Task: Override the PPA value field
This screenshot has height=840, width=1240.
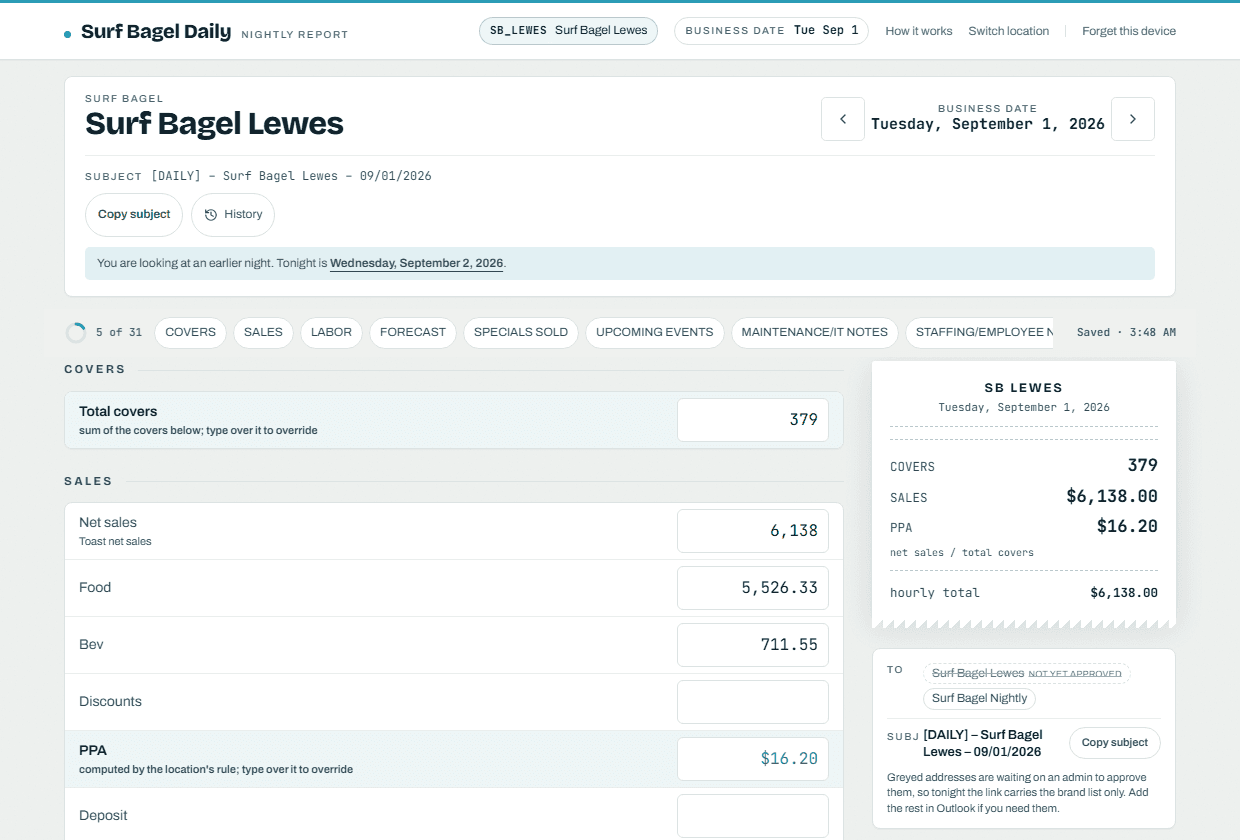Action: click(x=753, y=759)
